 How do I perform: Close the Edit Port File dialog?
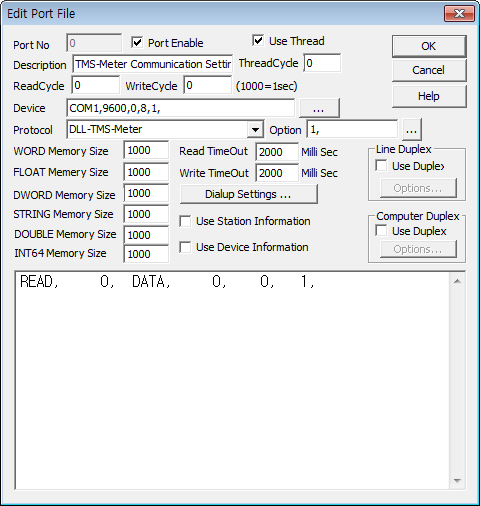pos(459,14)
